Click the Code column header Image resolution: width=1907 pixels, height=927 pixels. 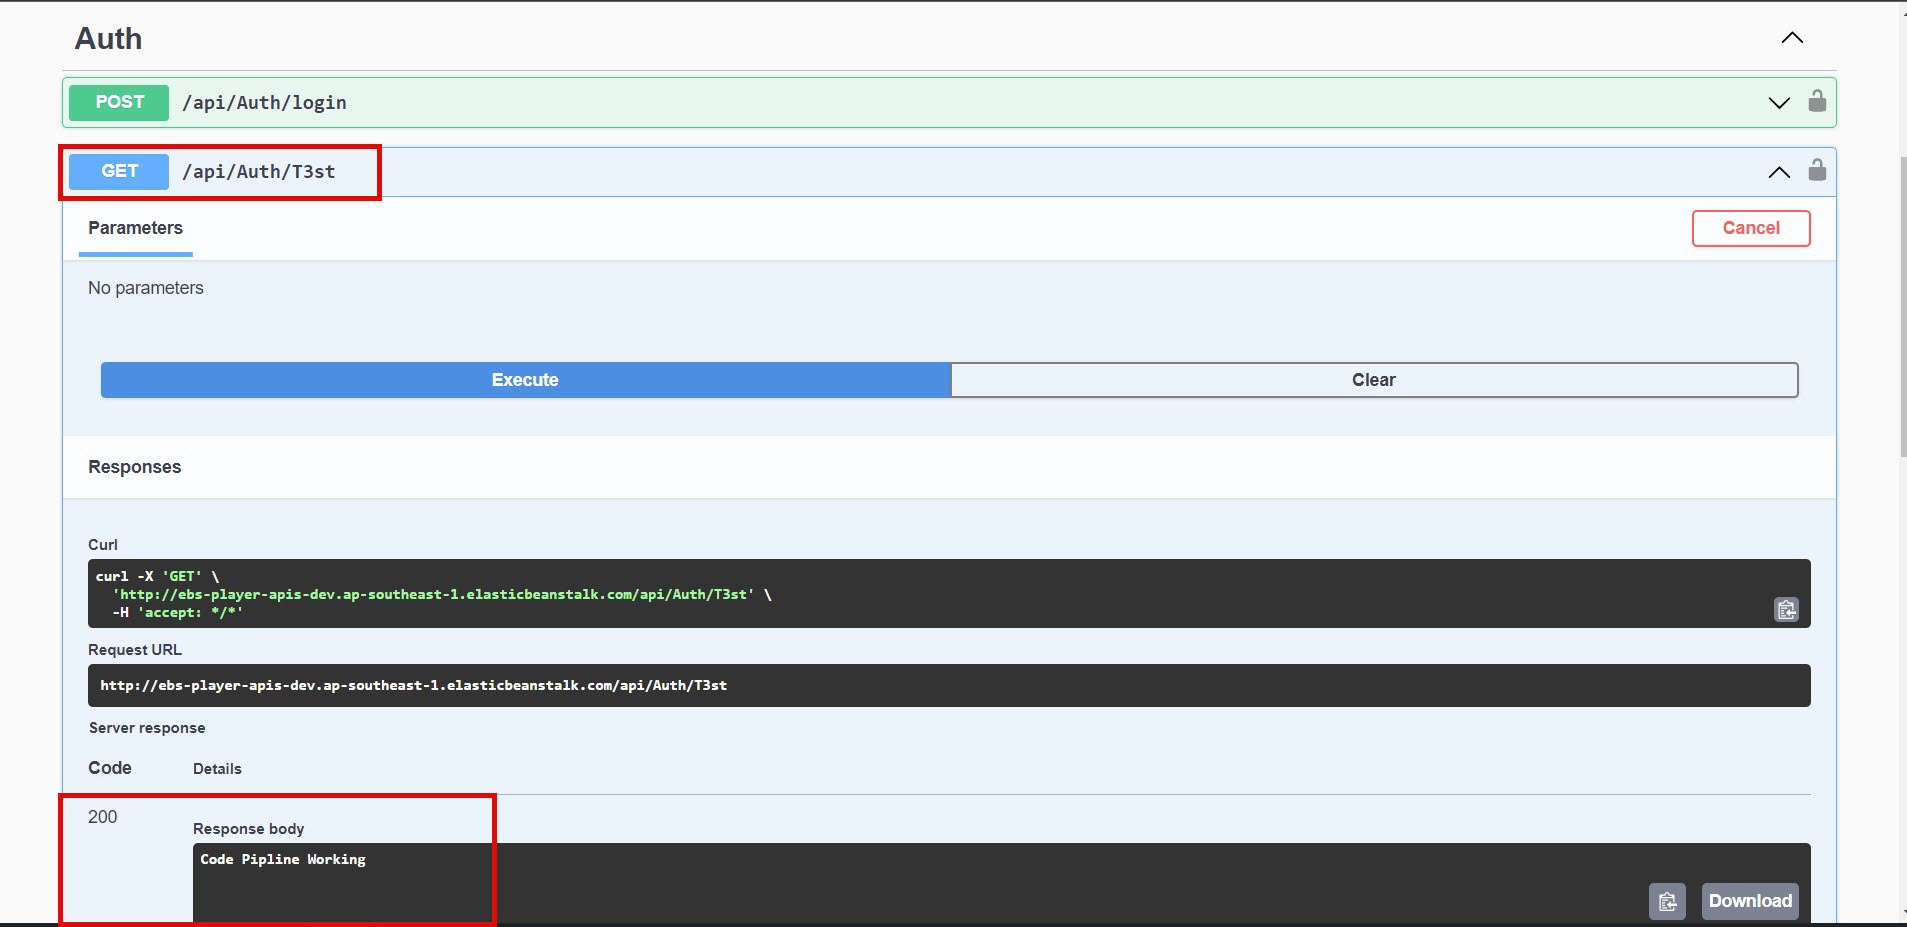click(110, 768)
